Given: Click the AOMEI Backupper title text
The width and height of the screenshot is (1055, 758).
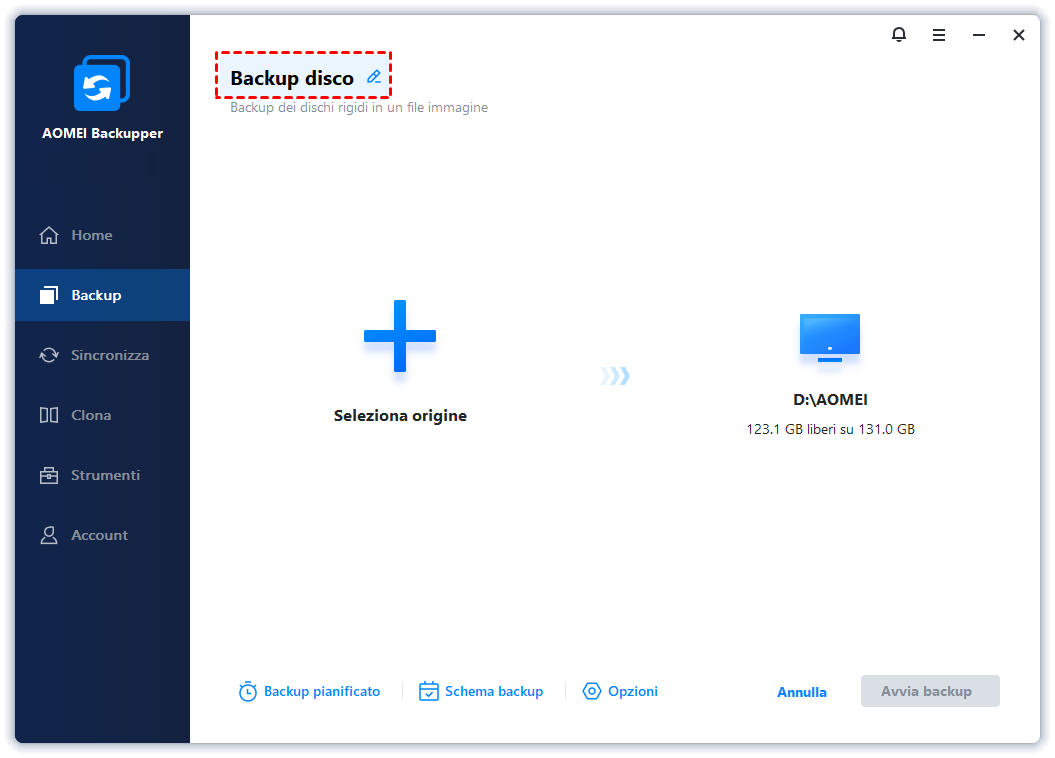Looking at the screenshot, I should [x=102, y=133].
